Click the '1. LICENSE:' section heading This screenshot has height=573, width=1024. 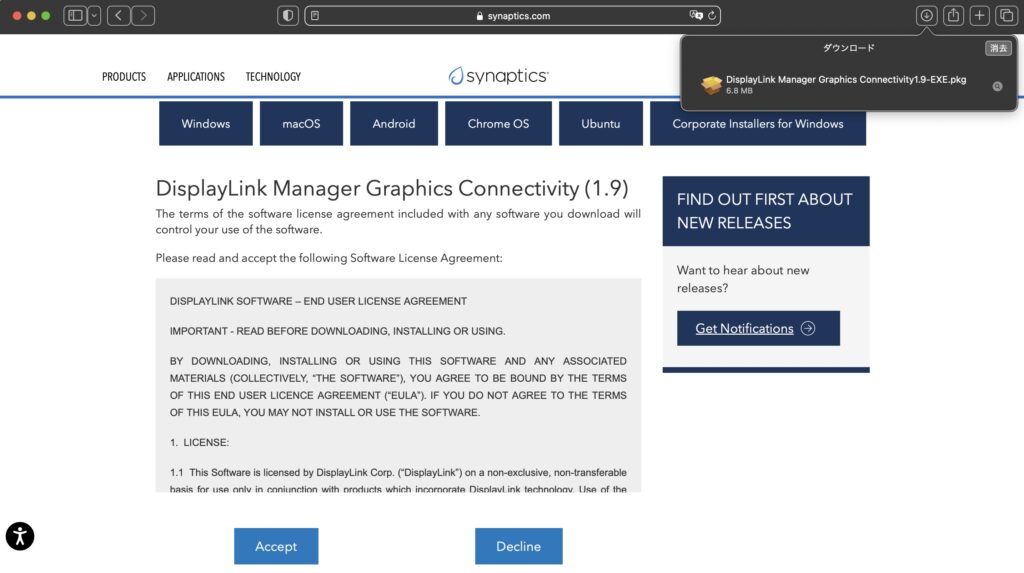click(199, 442)
